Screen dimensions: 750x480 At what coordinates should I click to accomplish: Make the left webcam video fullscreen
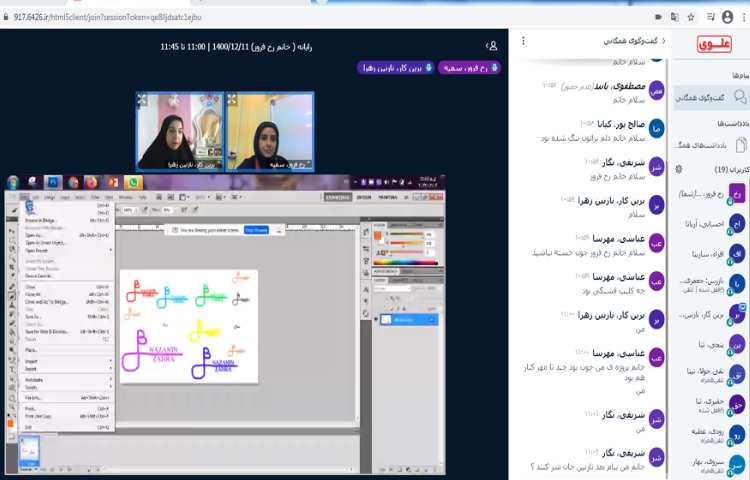pos(142,99)
